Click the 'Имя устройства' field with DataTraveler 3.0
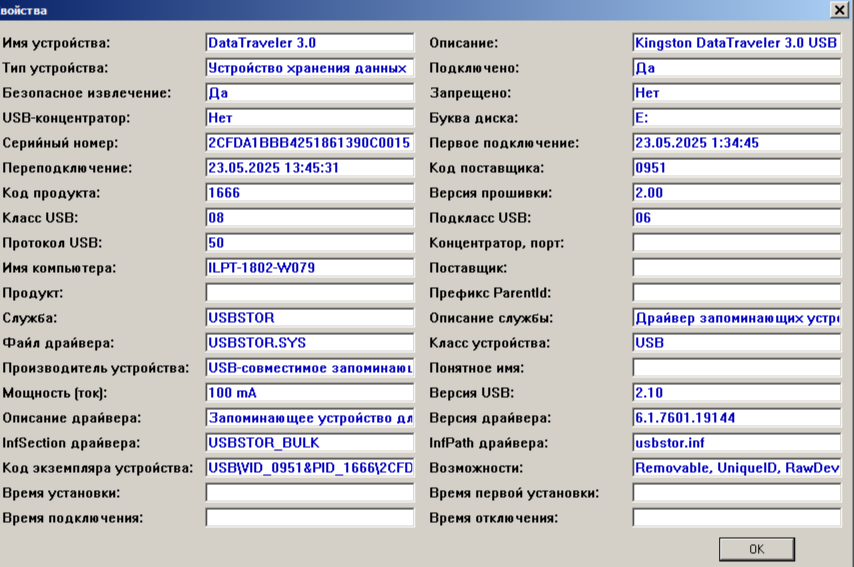854x567 pixels. click(x=309, y=43)
